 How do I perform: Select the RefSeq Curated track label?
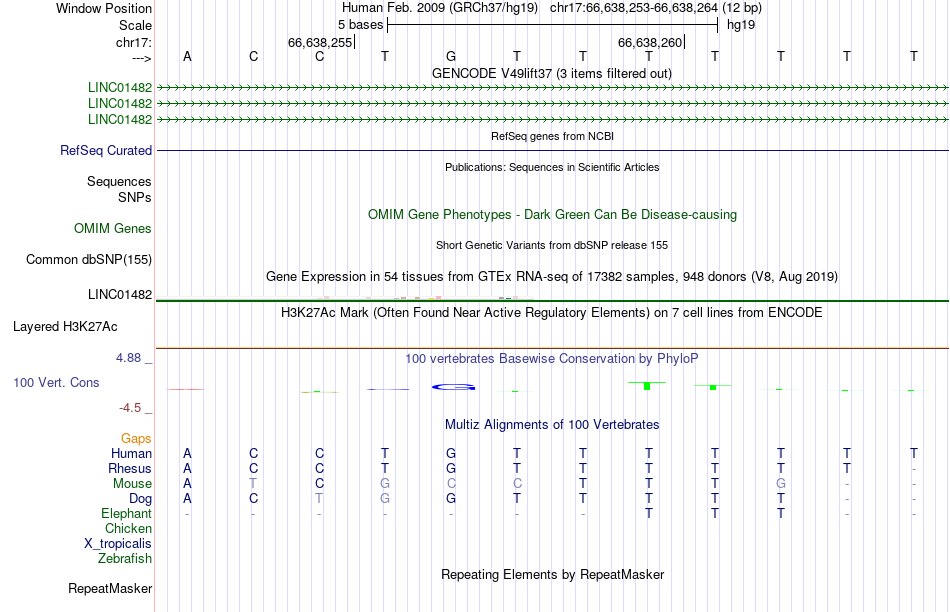click(x=106, y=150)
